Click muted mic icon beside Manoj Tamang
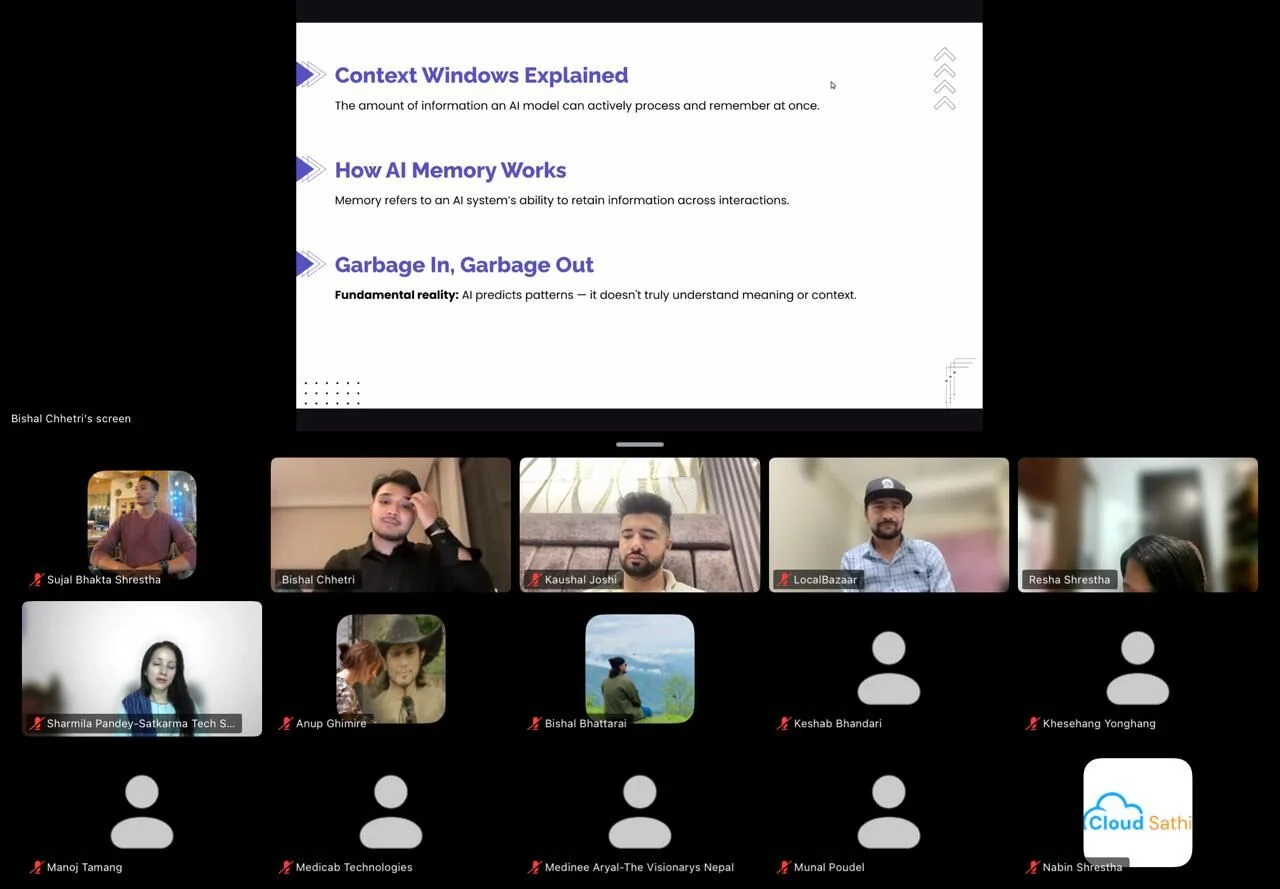 click(x=37, y=868)
